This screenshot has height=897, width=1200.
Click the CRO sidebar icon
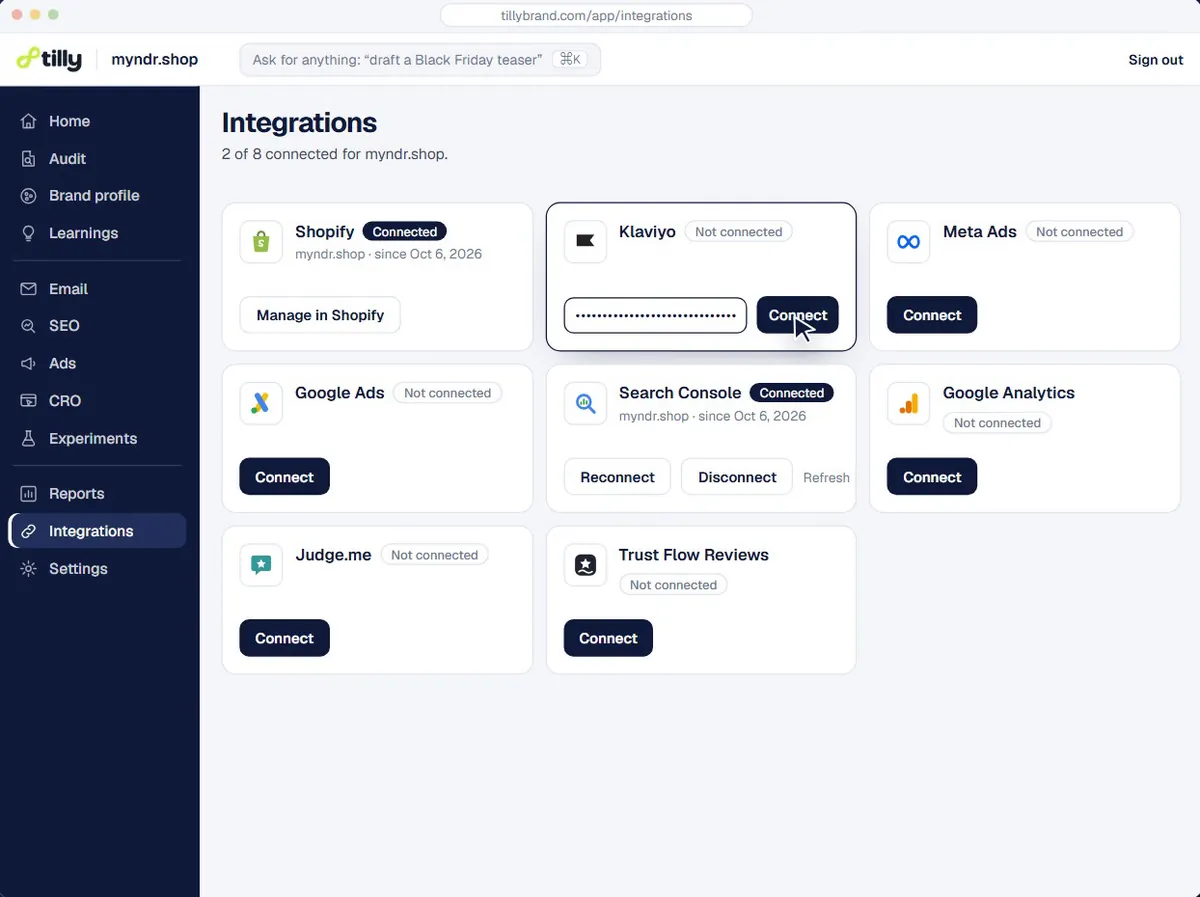pos(29,401)
